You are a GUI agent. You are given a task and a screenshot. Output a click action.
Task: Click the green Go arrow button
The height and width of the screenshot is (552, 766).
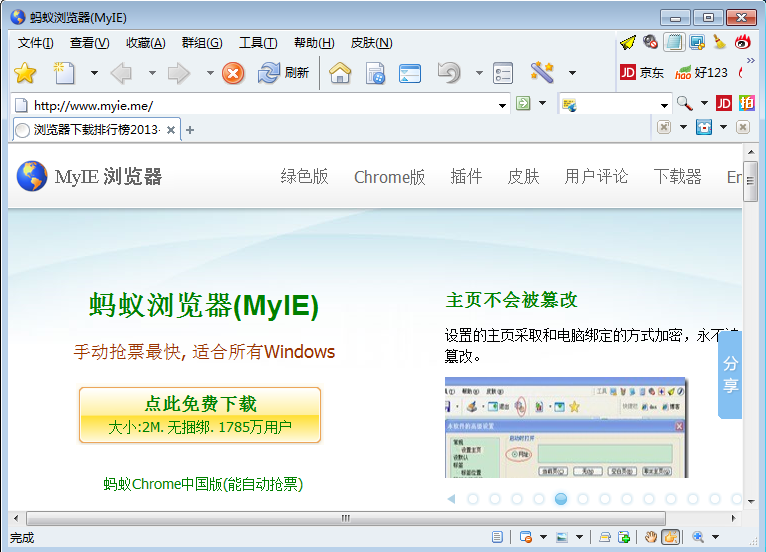tap(523, 103)
